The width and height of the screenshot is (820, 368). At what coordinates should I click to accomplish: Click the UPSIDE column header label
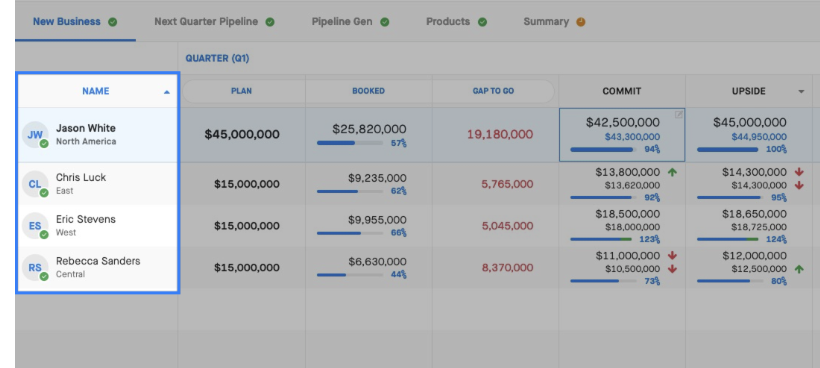(748, 91)
